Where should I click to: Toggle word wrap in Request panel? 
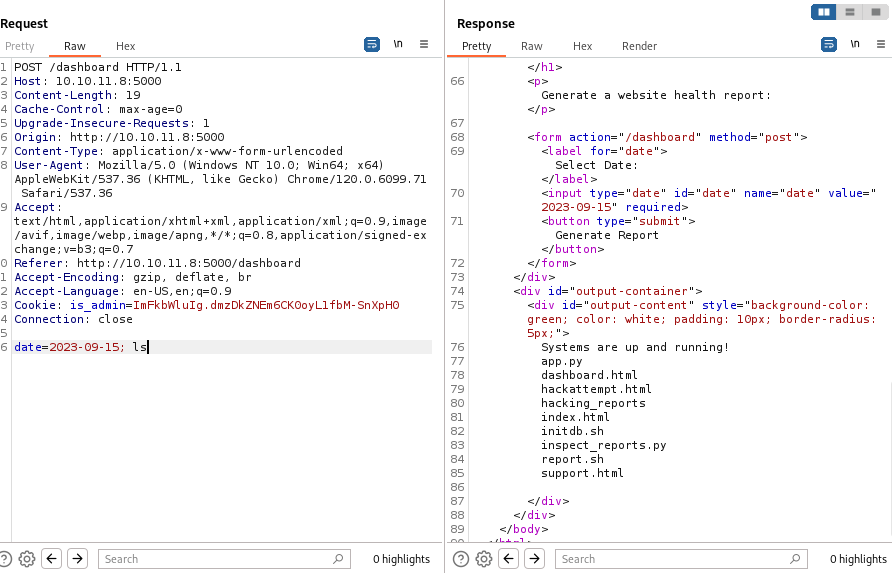pyautogui.click(x=371, y=44)
